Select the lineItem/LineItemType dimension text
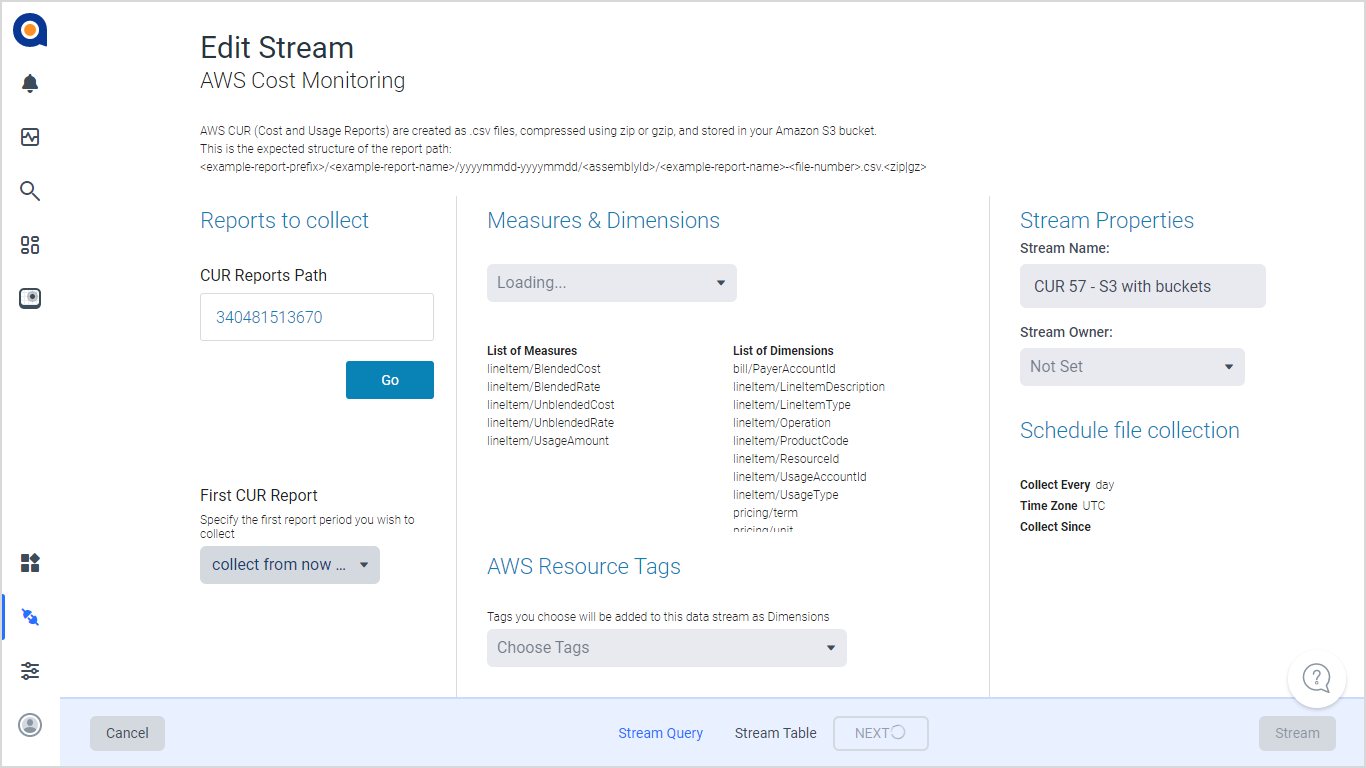Image resolution: width=1366 pixels, height=768 pixels. tap(792, 405)
